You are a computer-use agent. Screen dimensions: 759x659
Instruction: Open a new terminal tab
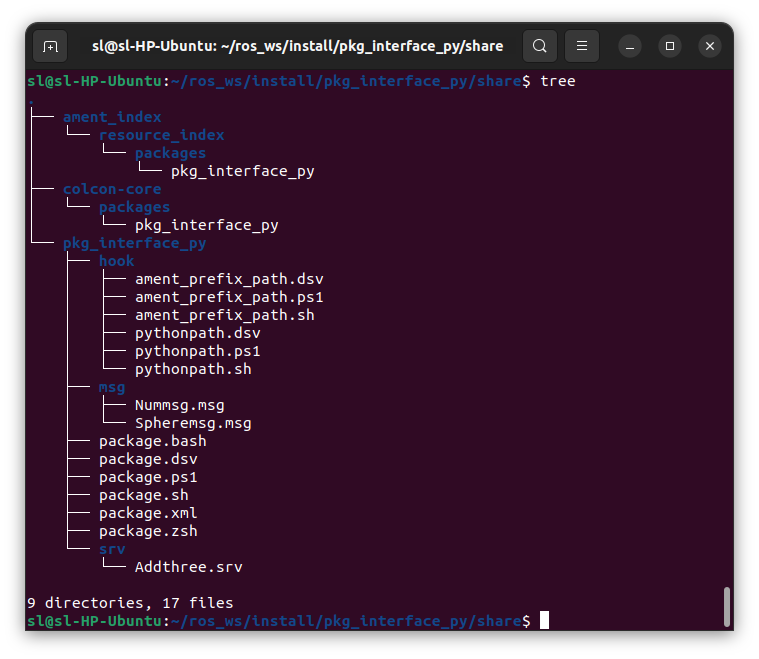click(50, 46)
